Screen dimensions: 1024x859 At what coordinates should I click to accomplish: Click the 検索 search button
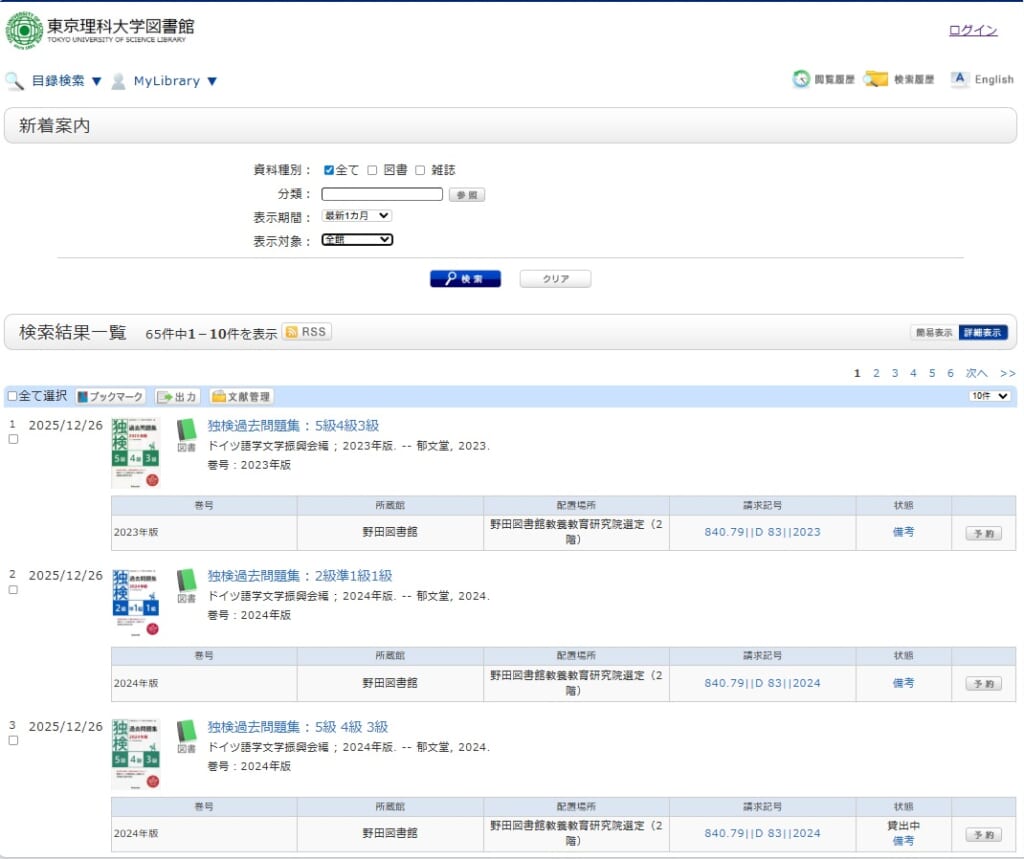(465, 279)
